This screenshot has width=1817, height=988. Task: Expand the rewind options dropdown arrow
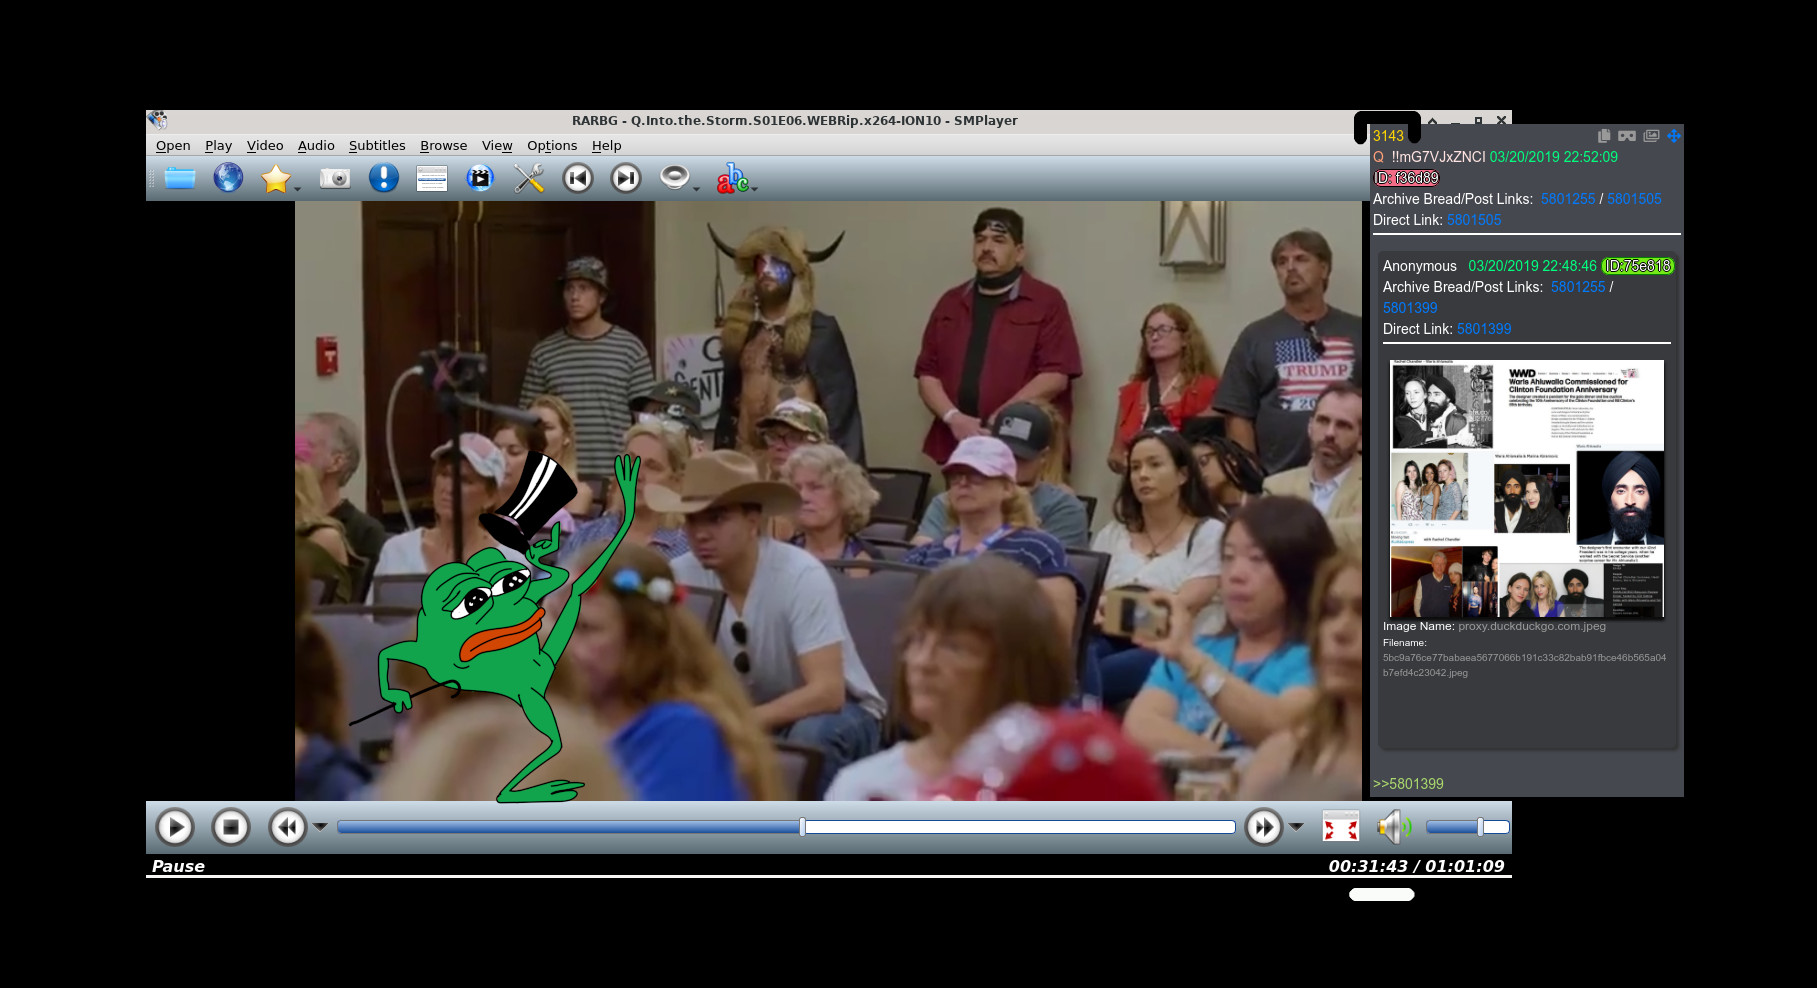320,827
